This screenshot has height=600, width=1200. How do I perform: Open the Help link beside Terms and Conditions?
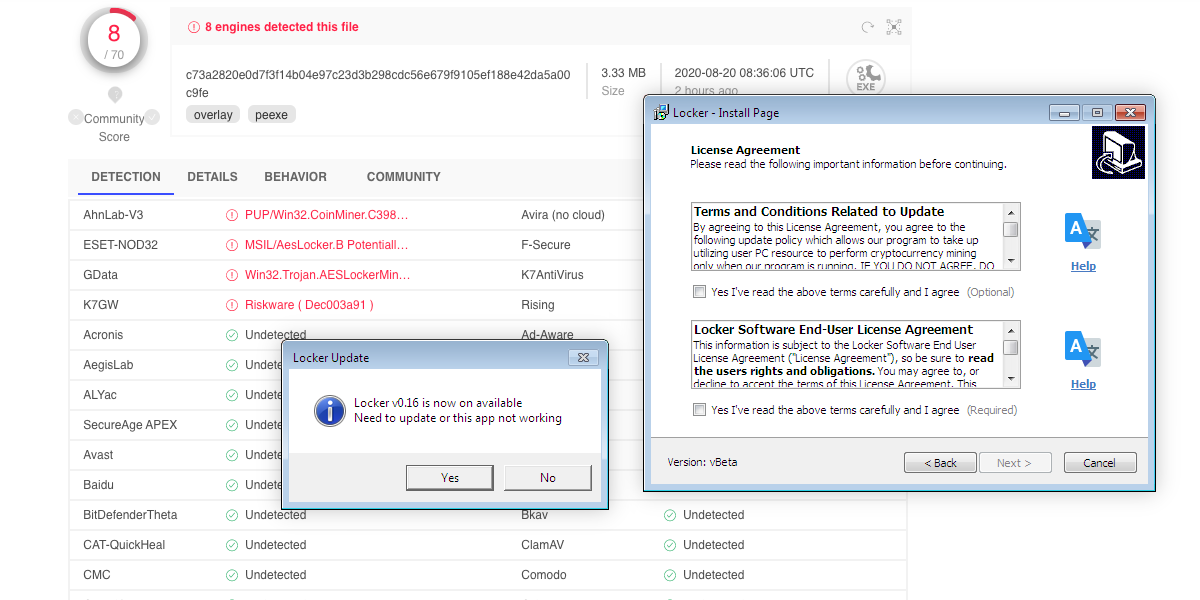tap(1083, 266)
